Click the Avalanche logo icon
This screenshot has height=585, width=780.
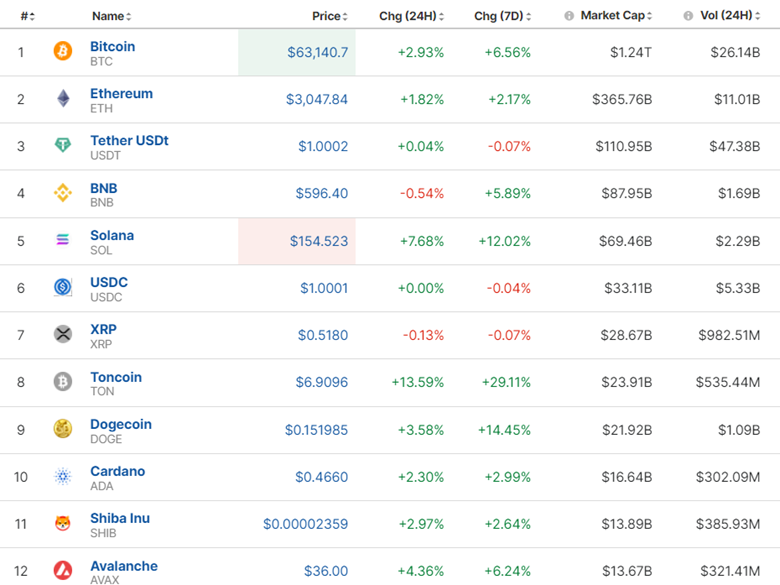[x=63, y=570]
